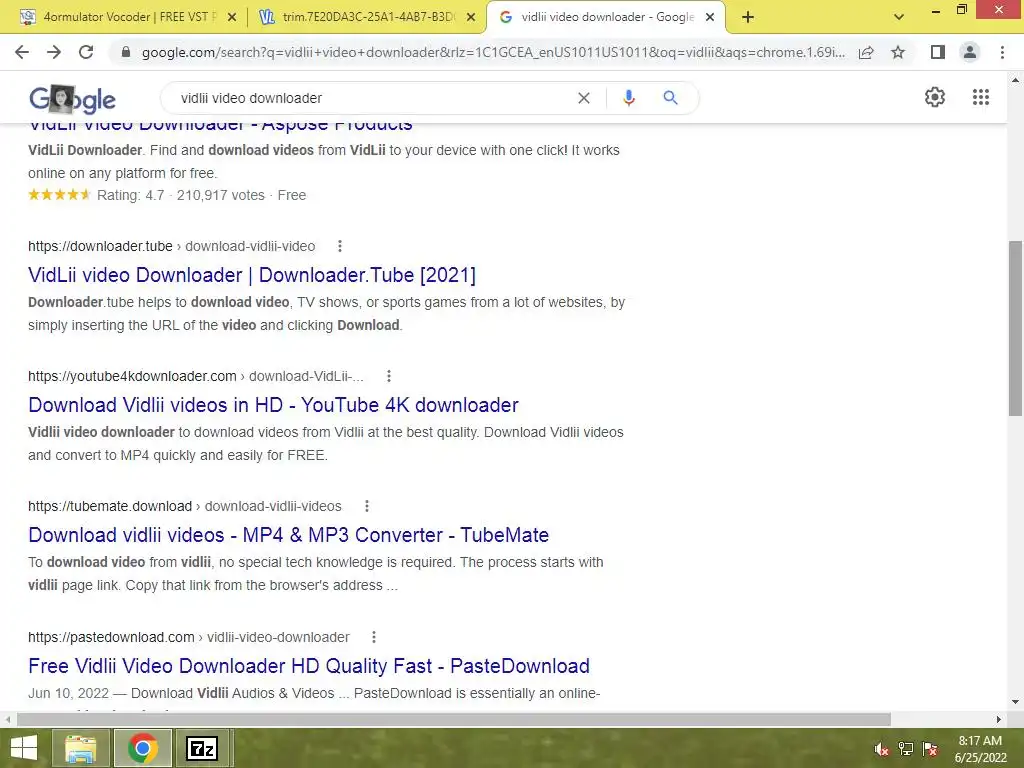Image resolution: width=1024 pixels, height=768 pixels.
Task: Submit search with the magnifying glass
Action: [670, 98]
